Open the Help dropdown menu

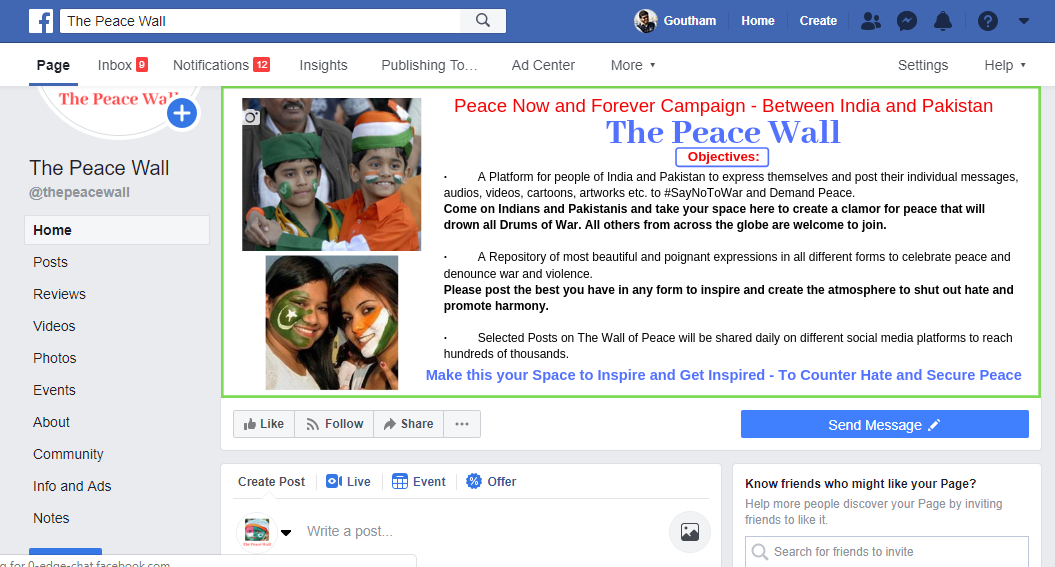coord(1005,65)
